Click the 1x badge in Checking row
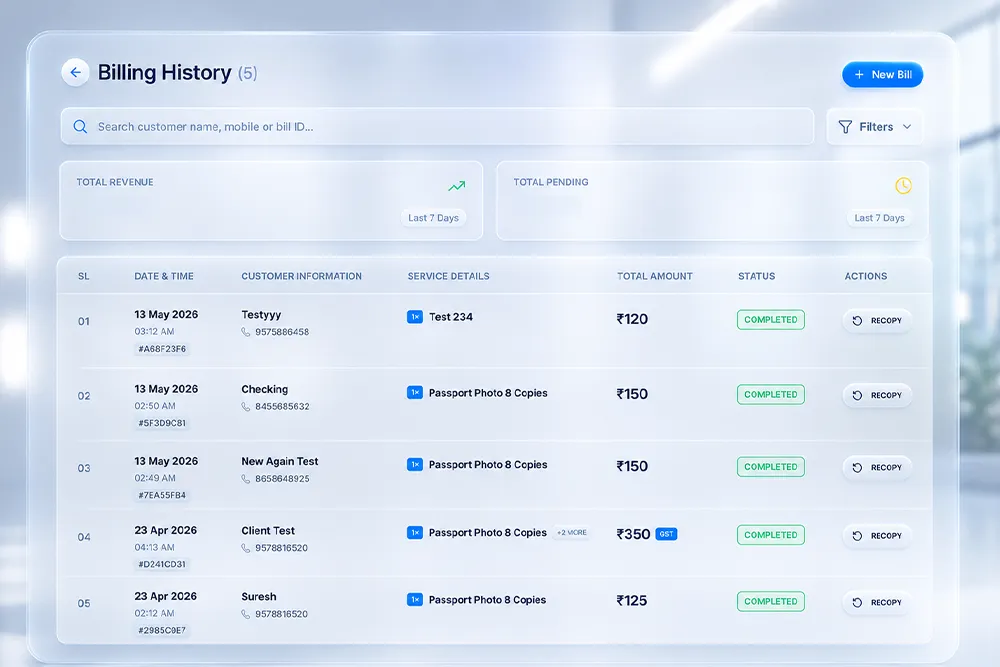The image size is (1000, 667). [415, 393]
